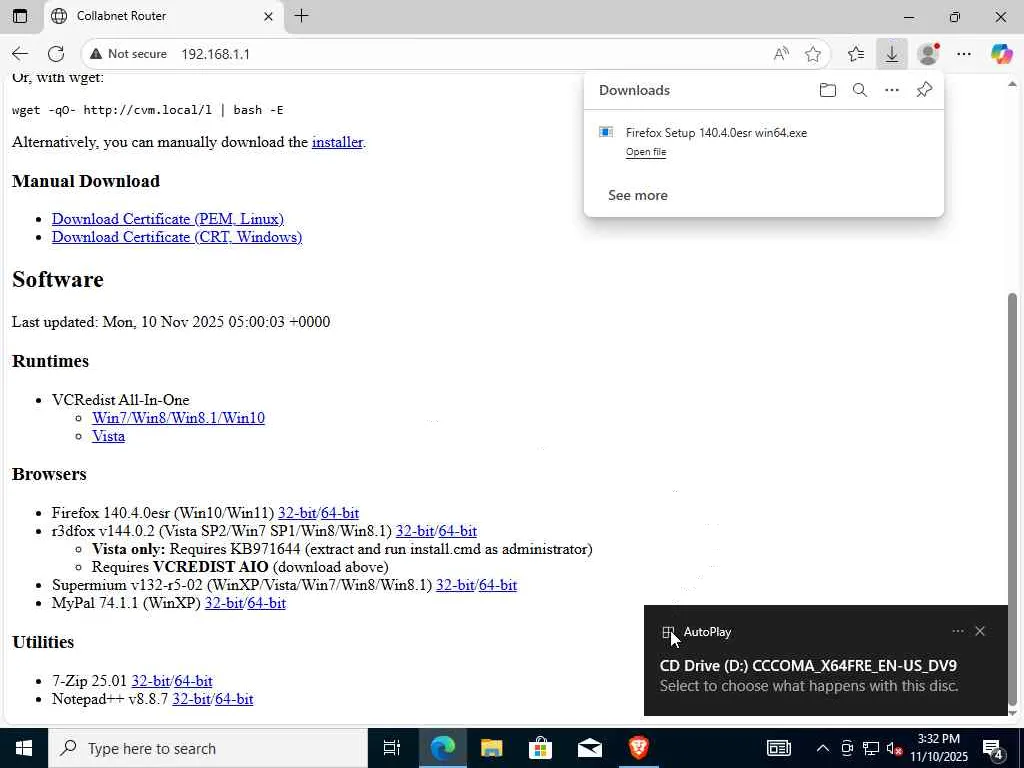The image size is (1024, 768).
Task: Click the Last updated timestamp text
Action: pos(171,322)
